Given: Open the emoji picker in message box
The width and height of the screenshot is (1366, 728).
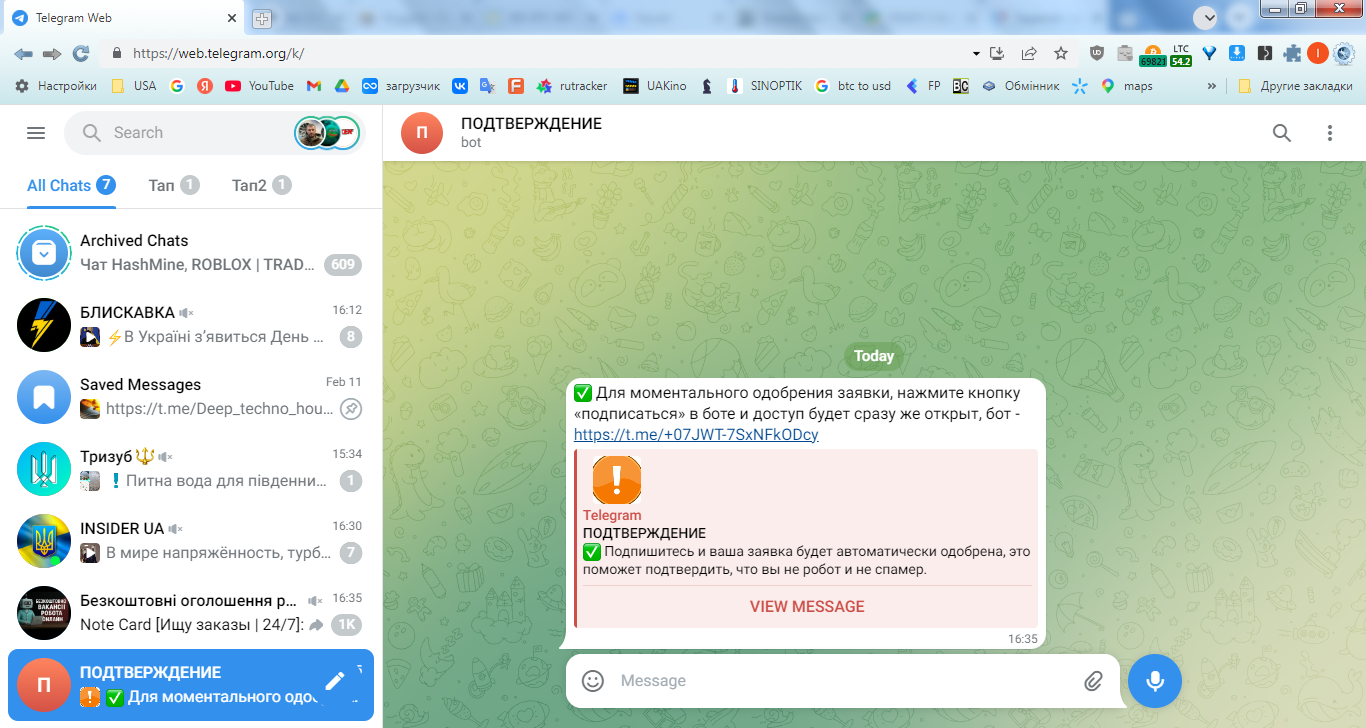Looking at the screenshot, I should pos(593,681).
